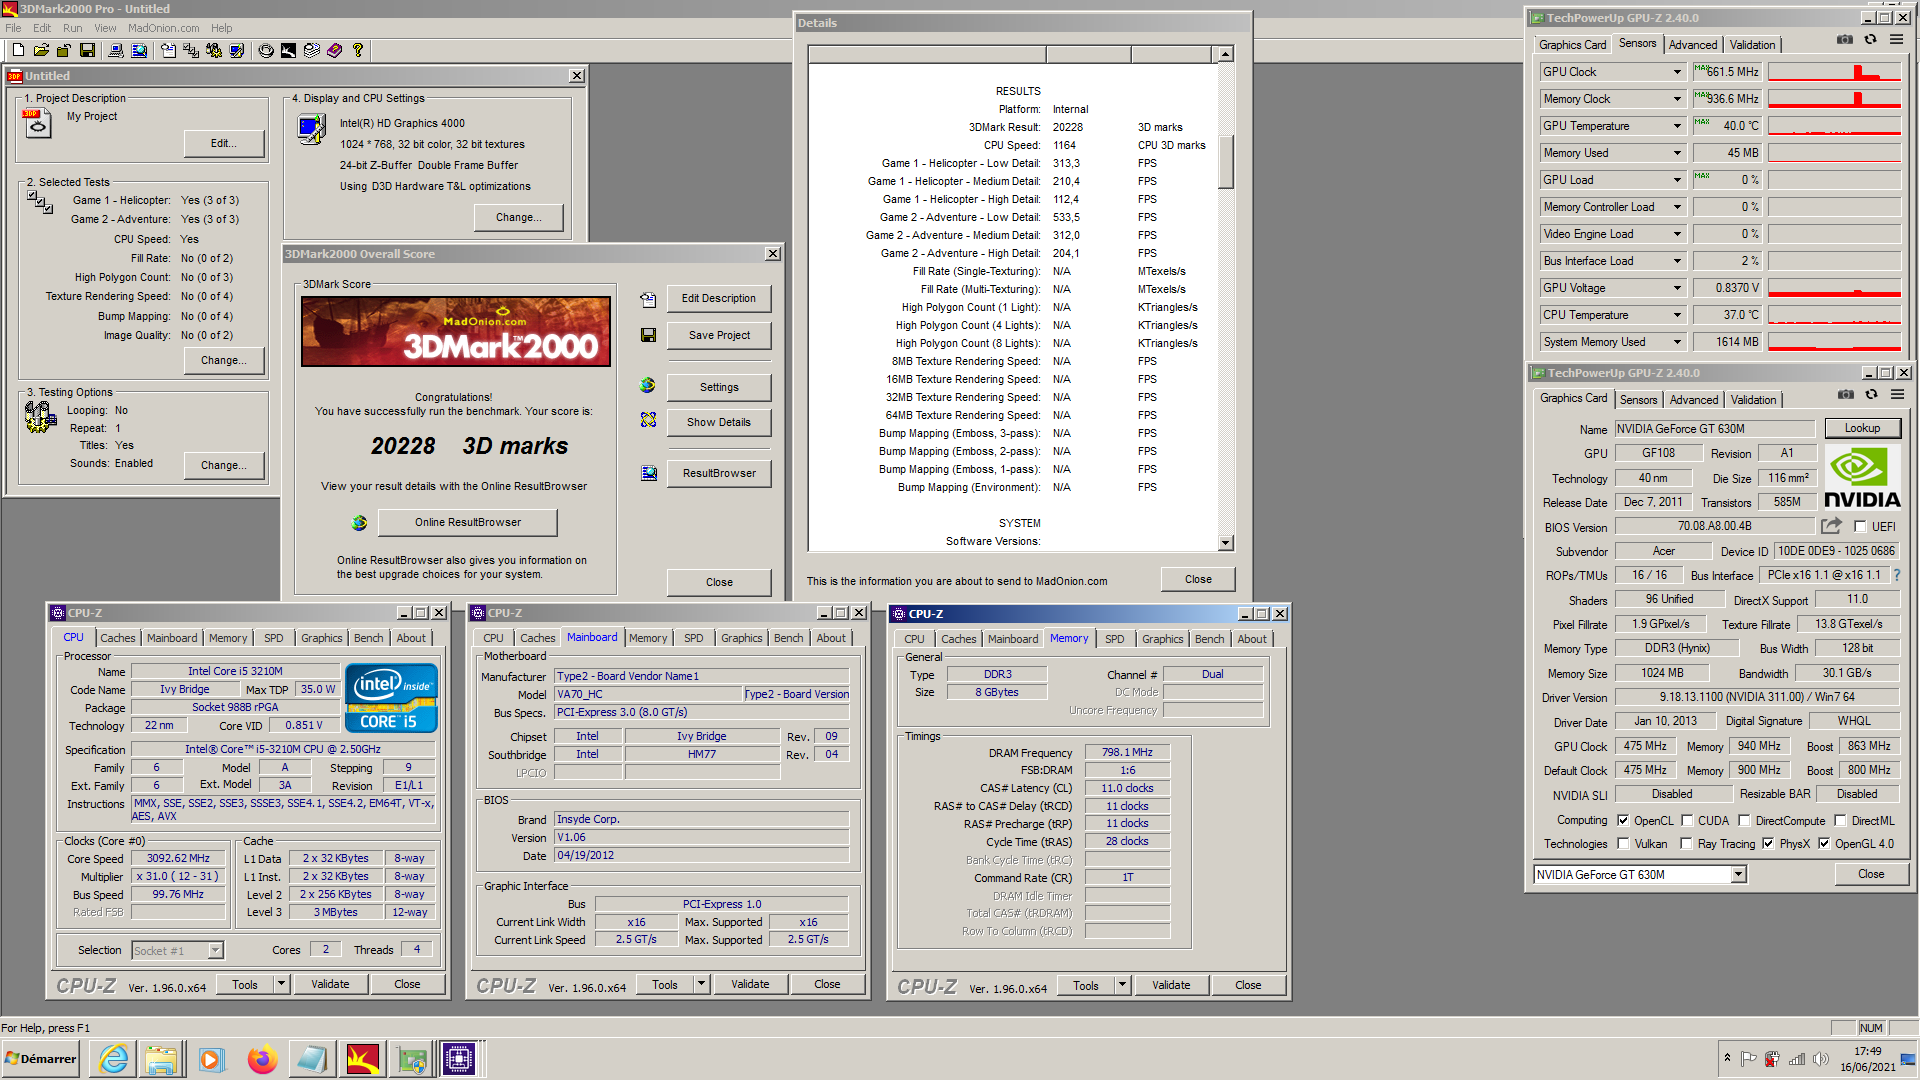Click the globe icon beside Settings button

[648, 386]
